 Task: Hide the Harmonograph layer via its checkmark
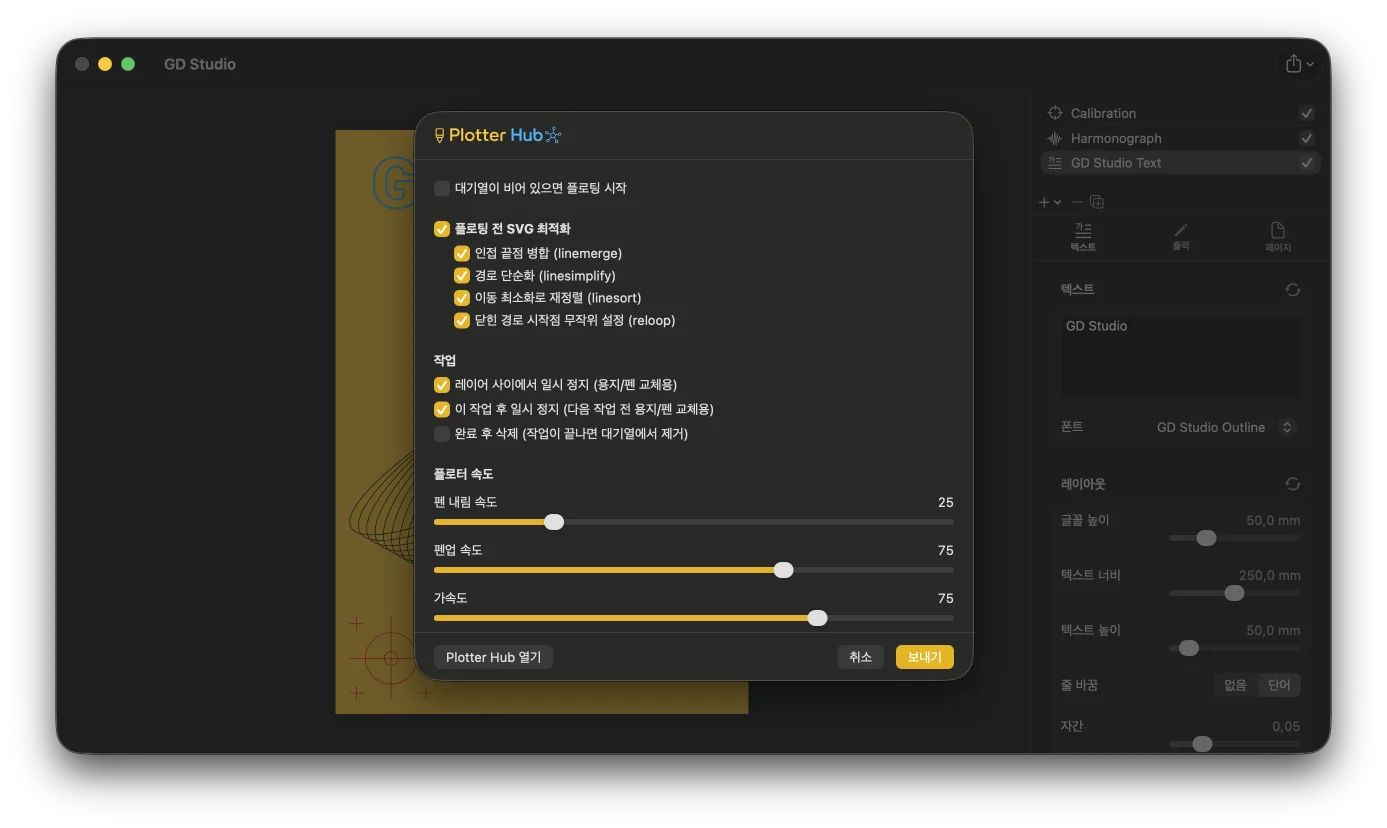[x=1307, y=138]
